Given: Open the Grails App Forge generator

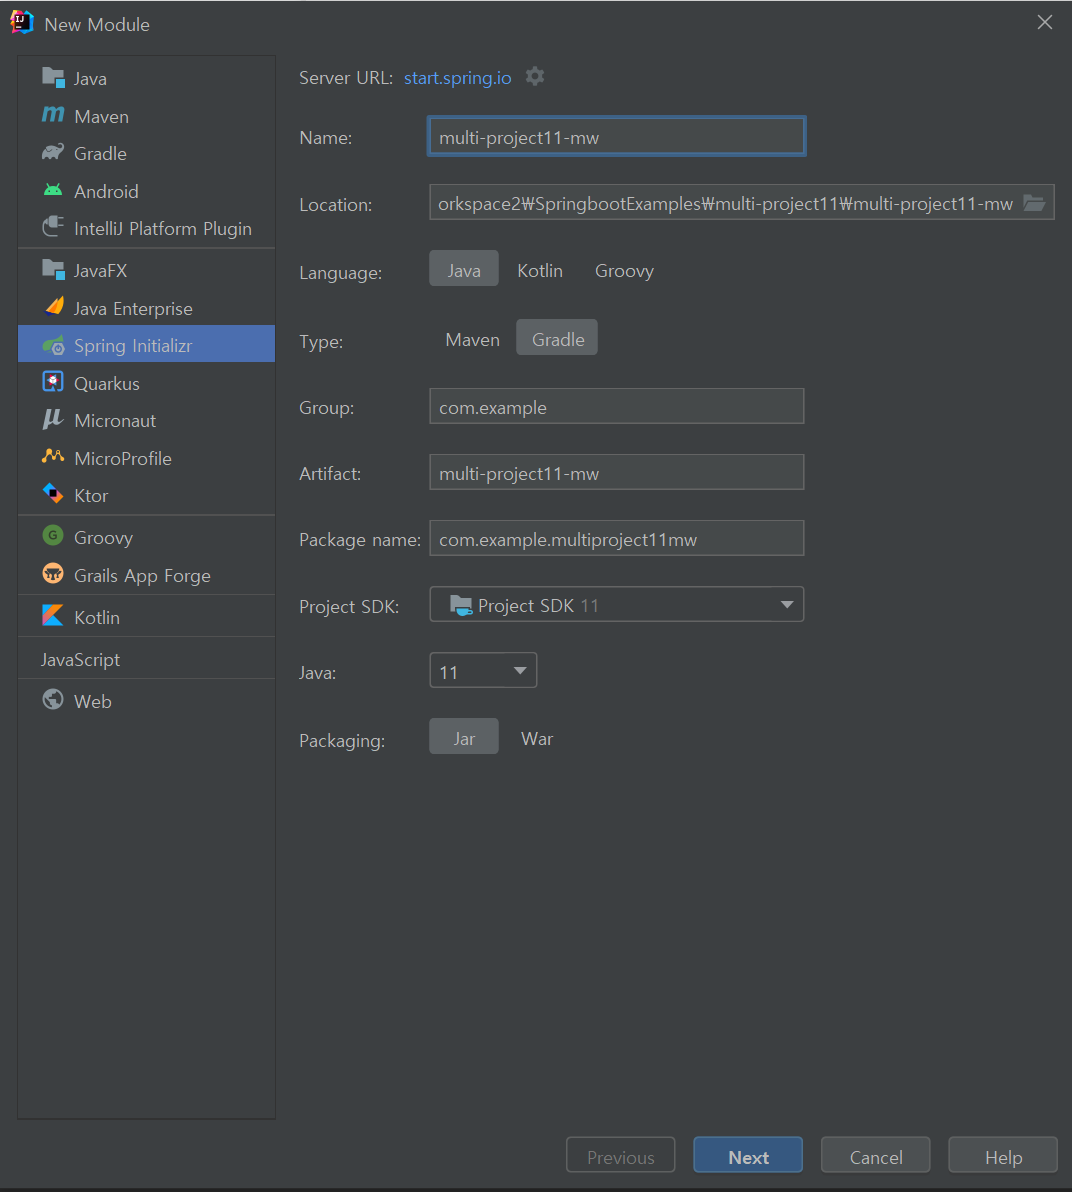Looking at the screenshot, I should 142,575.
